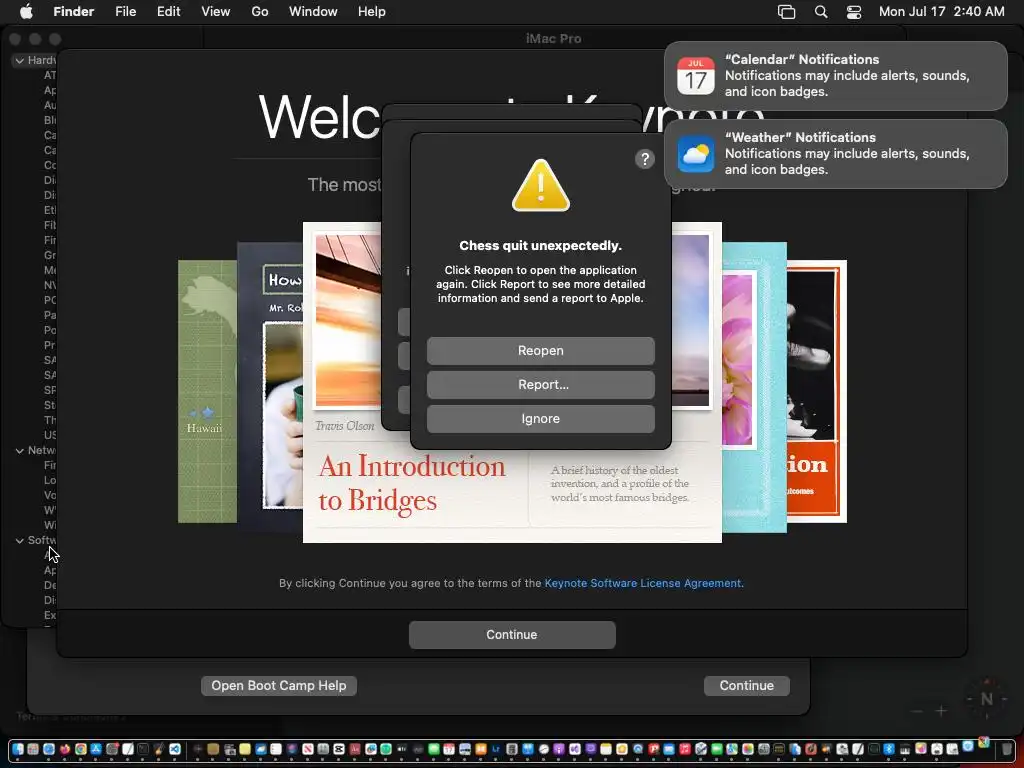Open the Finder menu
Screen dimensions: 1024x768
pyautogui.click(x=73, y=12)
